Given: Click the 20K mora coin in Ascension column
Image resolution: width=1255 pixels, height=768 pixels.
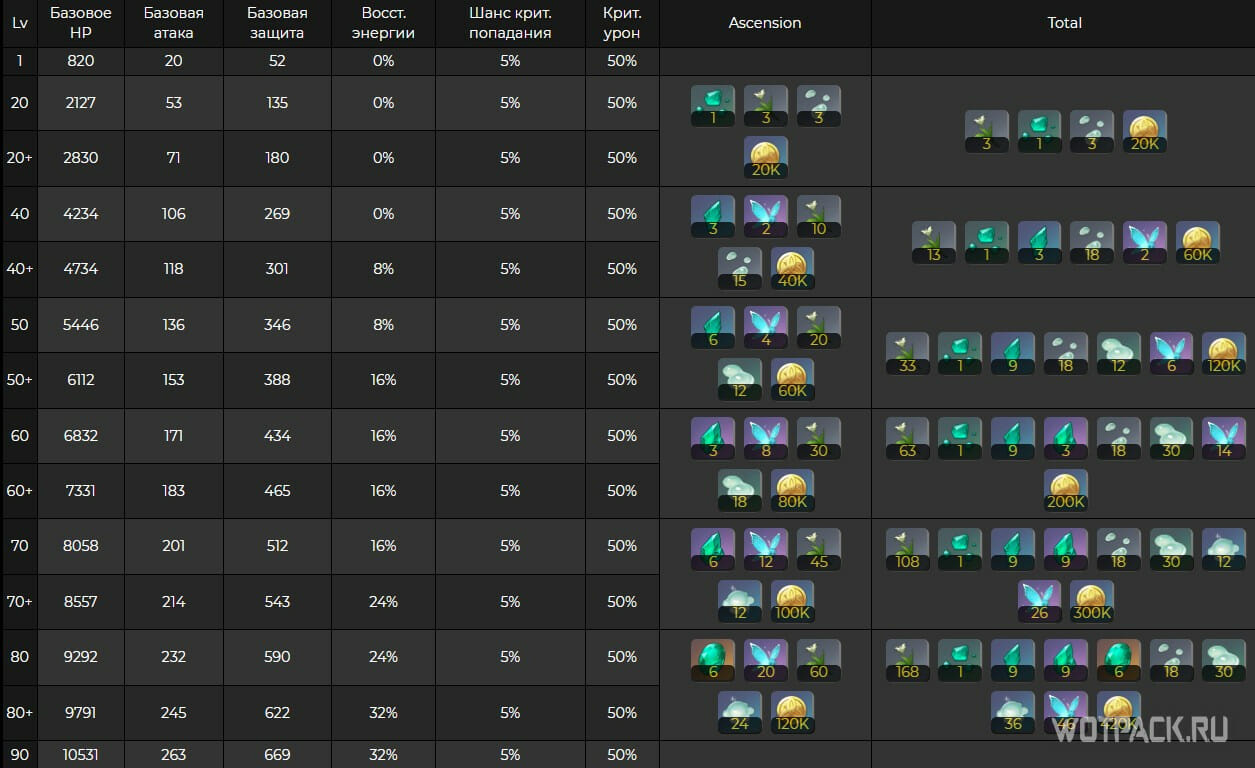Looking at the screenshot, I should [766, 158].
